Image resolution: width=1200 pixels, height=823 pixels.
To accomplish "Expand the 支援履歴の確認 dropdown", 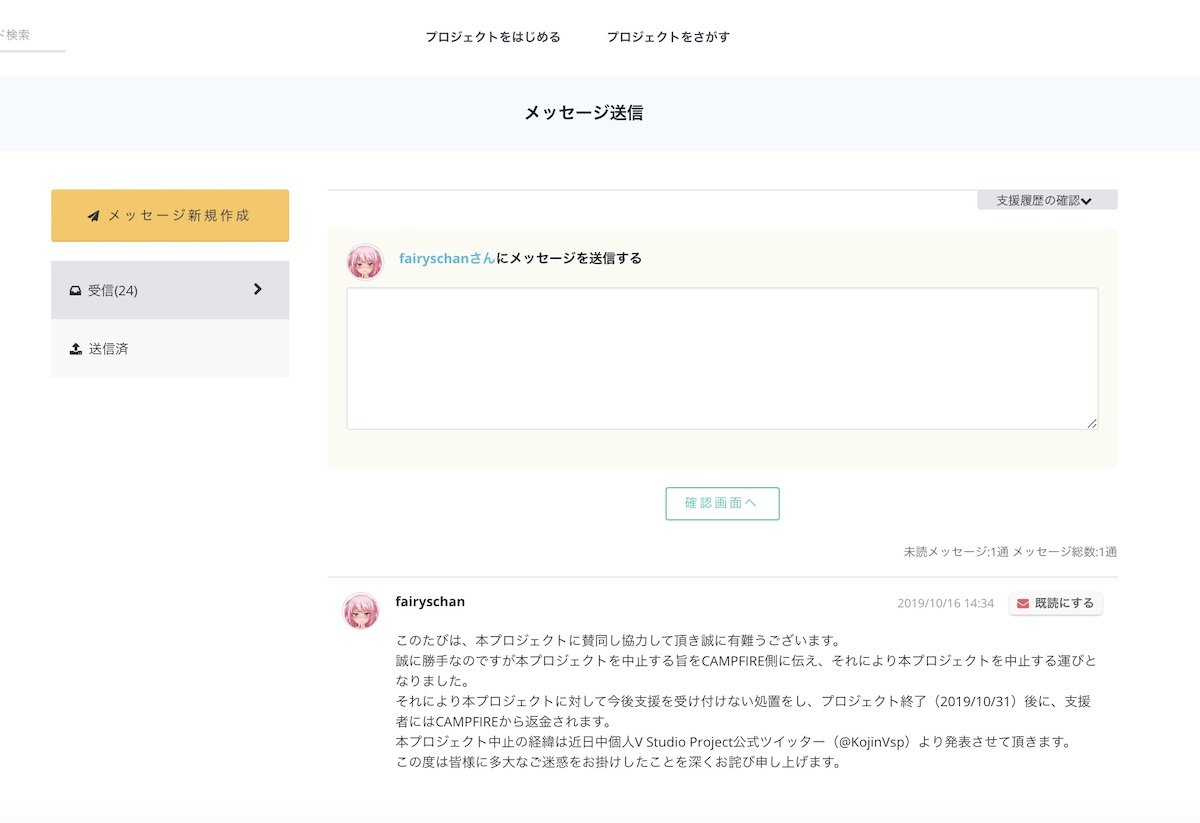I will pyautogui.click(x=1047, y=200).
